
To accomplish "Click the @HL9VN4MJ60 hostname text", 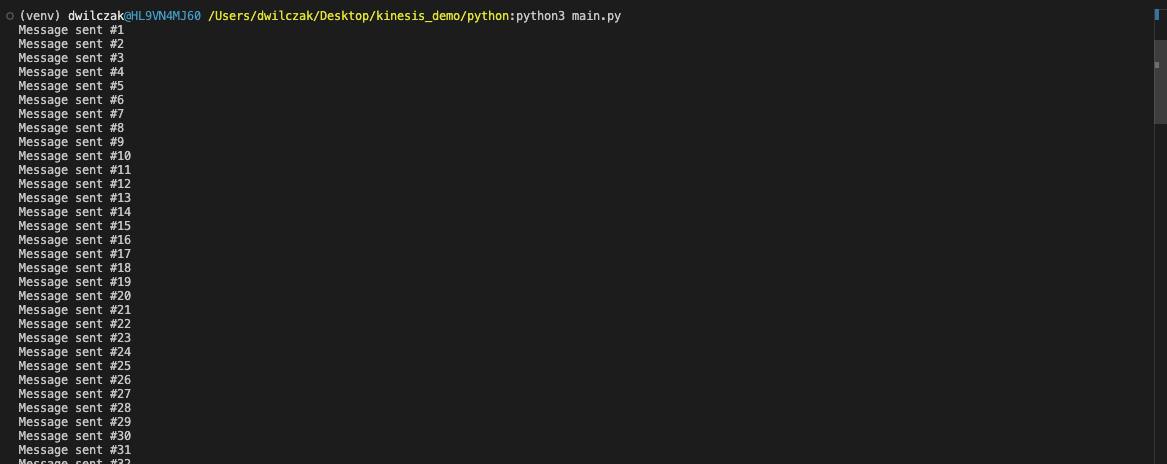I will point(162,16).
